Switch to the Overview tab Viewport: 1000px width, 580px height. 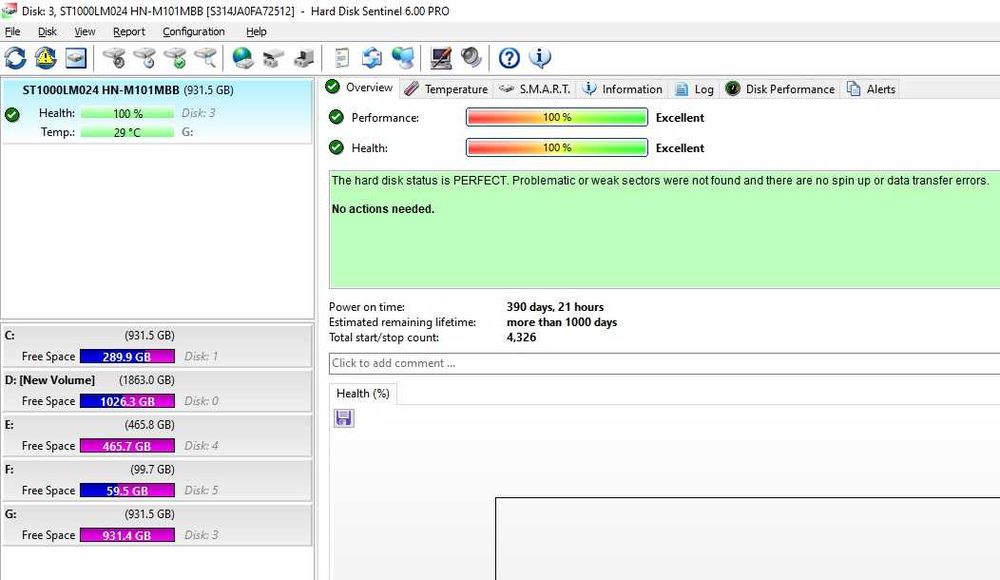(360, 87)
